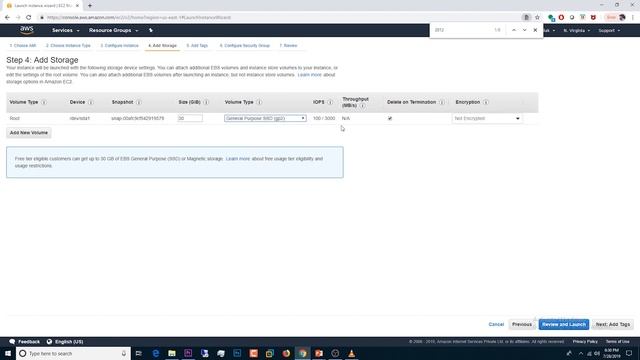The height and width of the screenshot is (360, 640).
Task: Show info icon beside Encryption header
Action: 486,102
